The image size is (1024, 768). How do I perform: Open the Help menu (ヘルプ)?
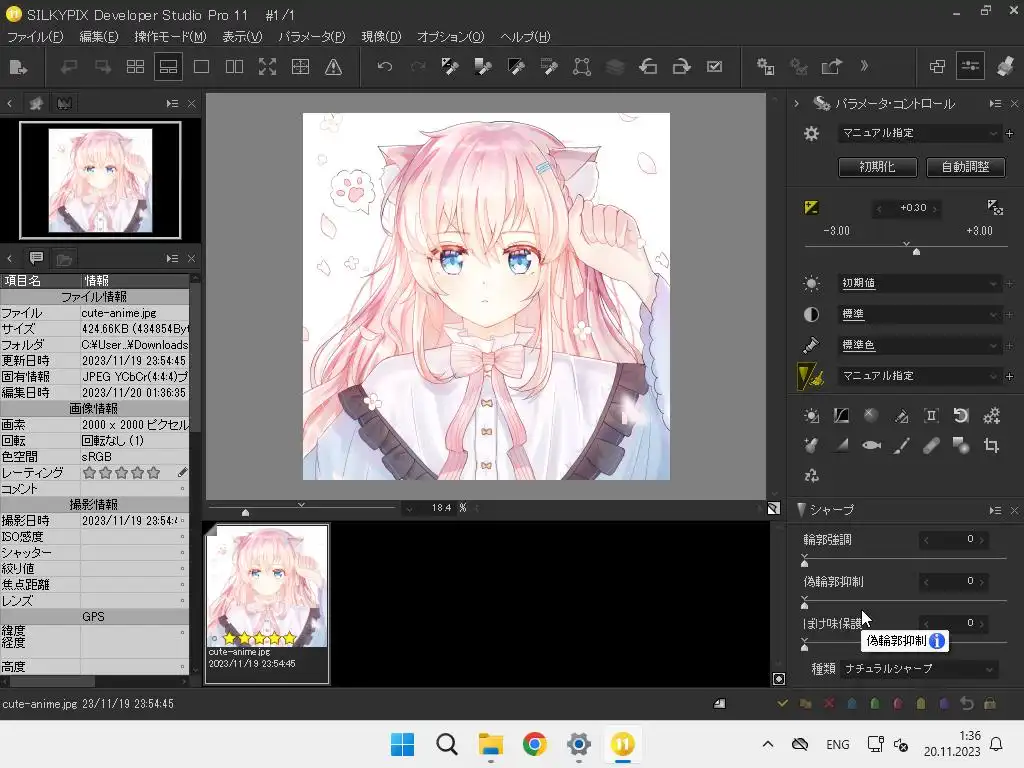pyautogui.click(x=525, y=37)
